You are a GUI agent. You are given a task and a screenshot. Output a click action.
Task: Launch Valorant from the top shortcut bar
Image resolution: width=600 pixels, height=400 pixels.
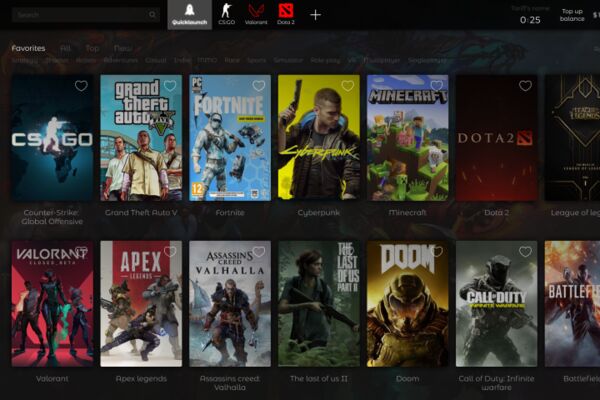point(256,15)
